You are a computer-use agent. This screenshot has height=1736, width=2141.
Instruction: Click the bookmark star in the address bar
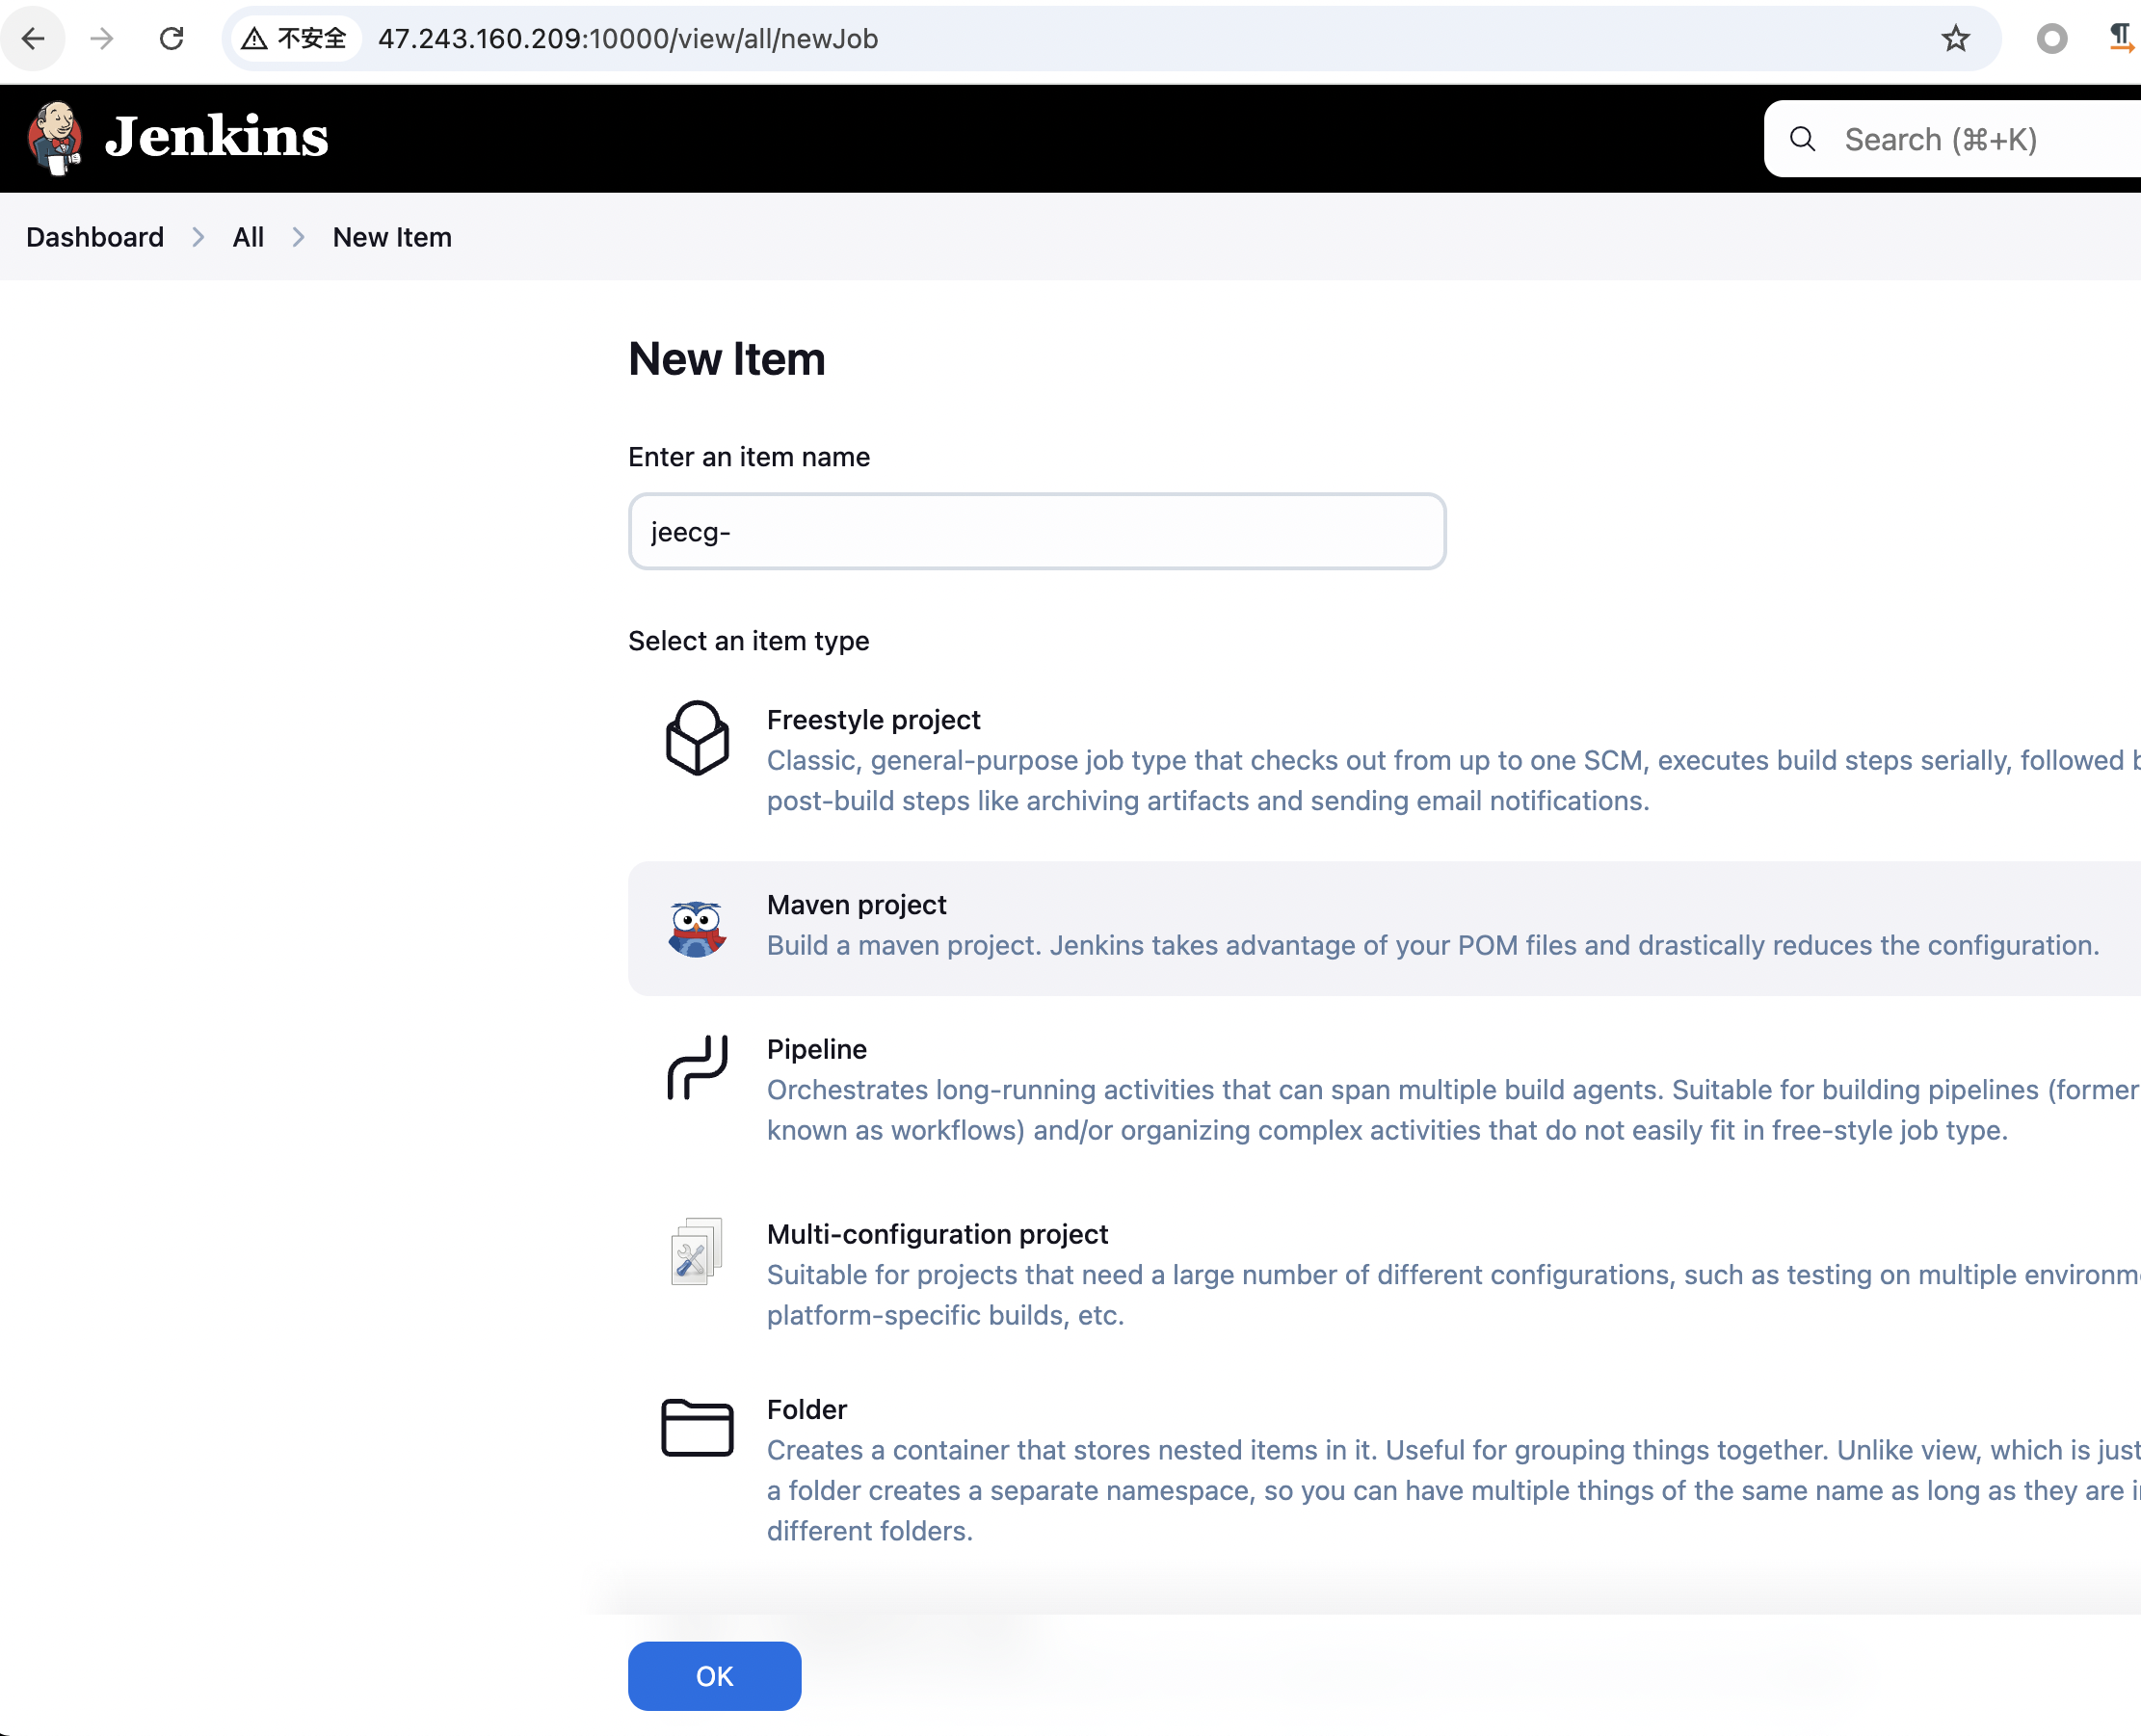tap(1955, 39)
